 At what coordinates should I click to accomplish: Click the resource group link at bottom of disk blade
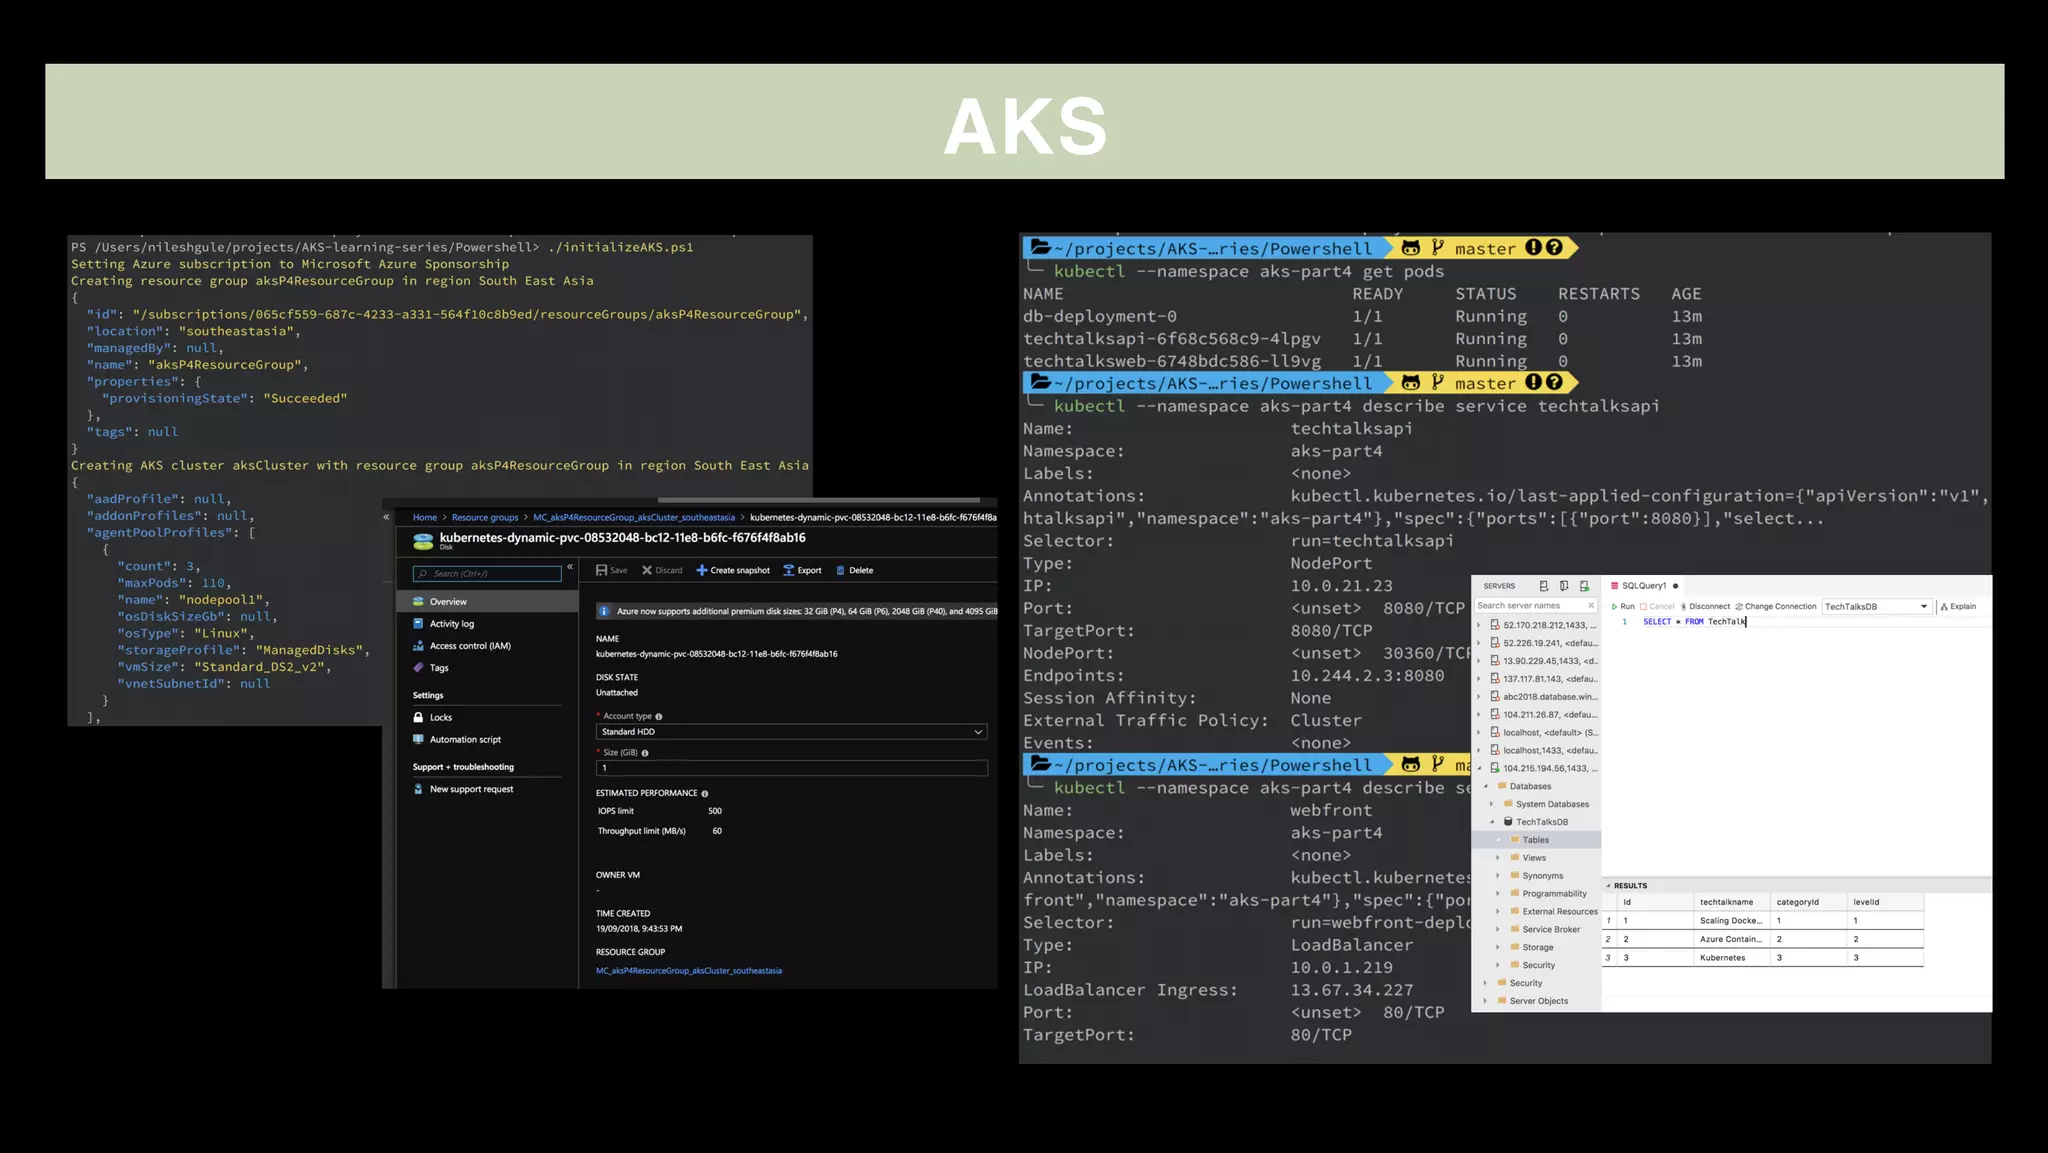[689, 970]
